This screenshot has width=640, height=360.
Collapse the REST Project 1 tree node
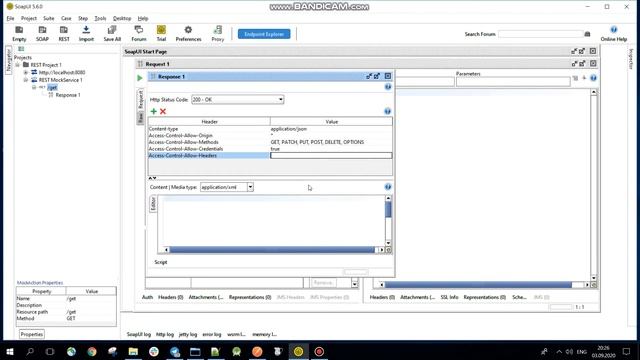pos(18,65)
